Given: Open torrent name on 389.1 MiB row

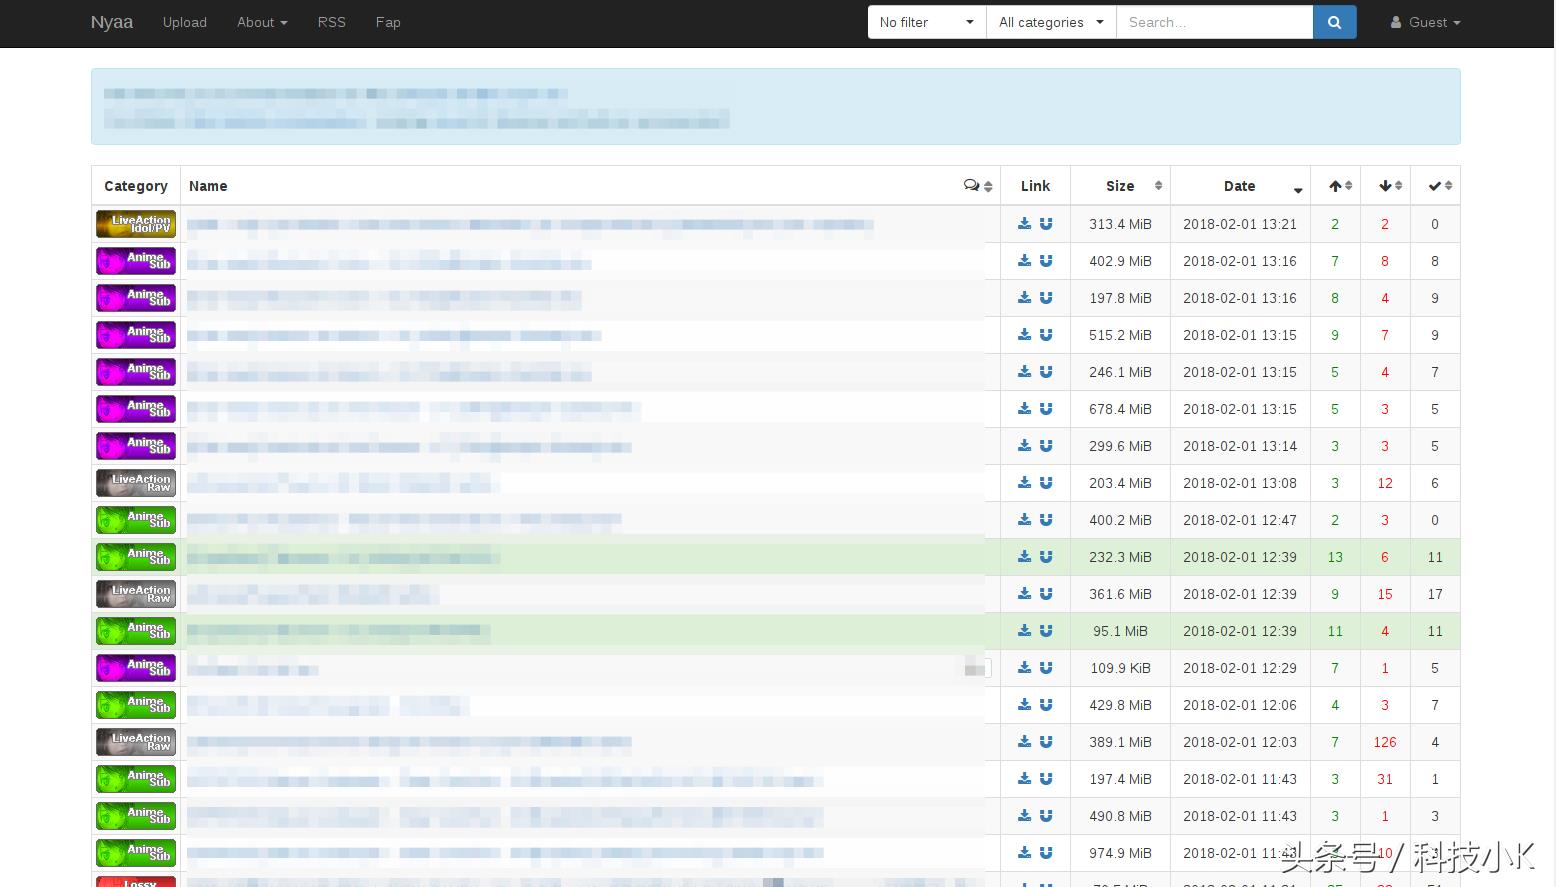Looking at the screenshot, I should (x=409, y=743).
